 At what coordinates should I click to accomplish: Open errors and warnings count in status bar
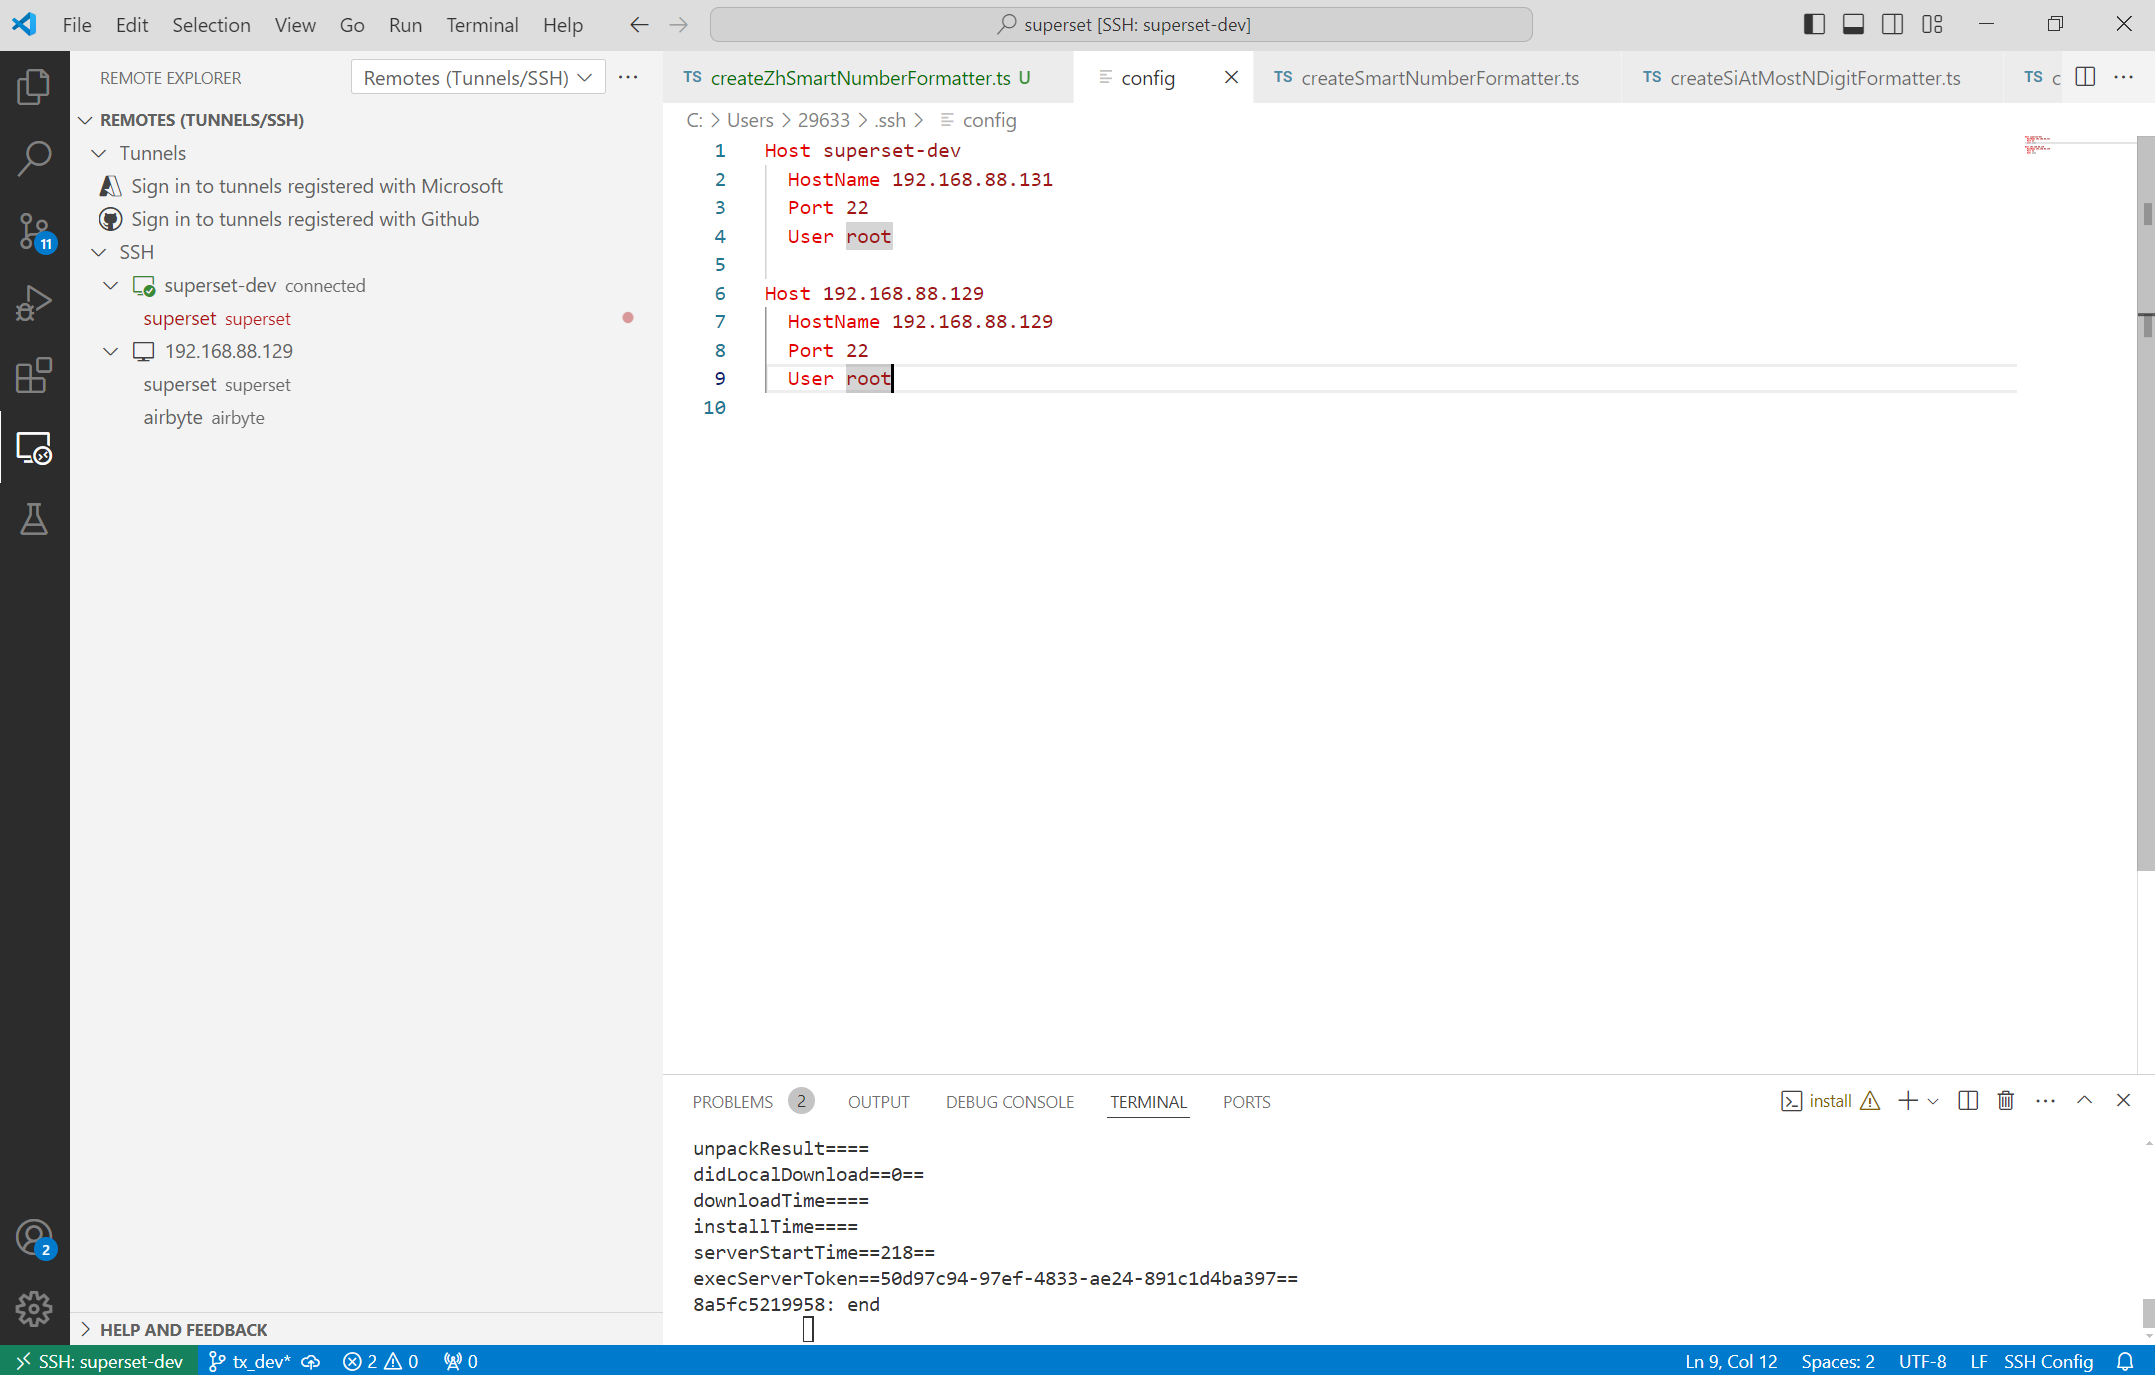coord(381,1361)
